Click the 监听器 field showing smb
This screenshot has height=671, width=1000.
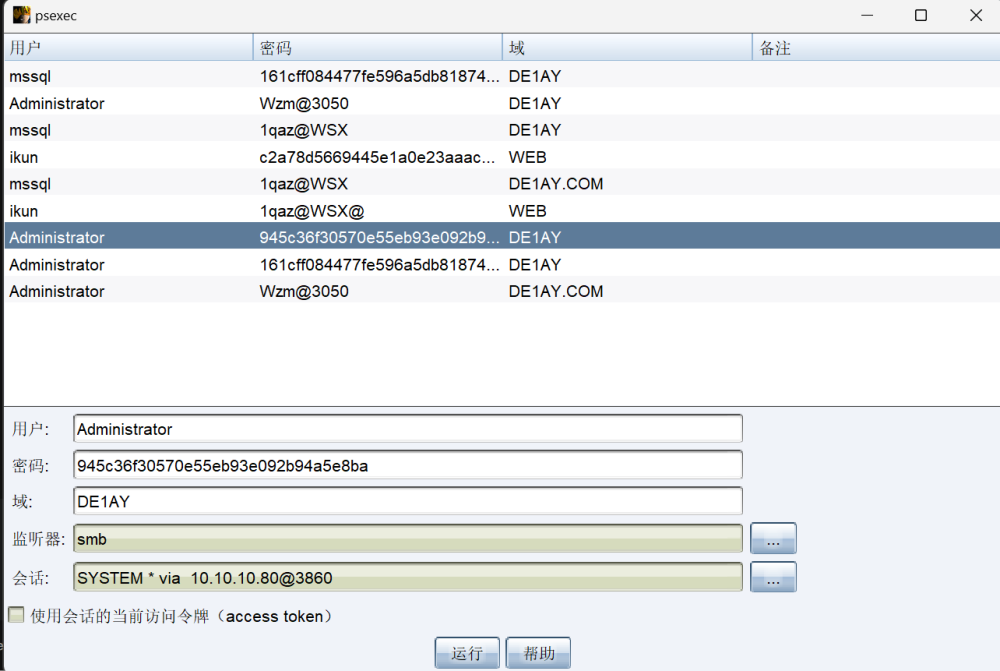click(408, 539)
